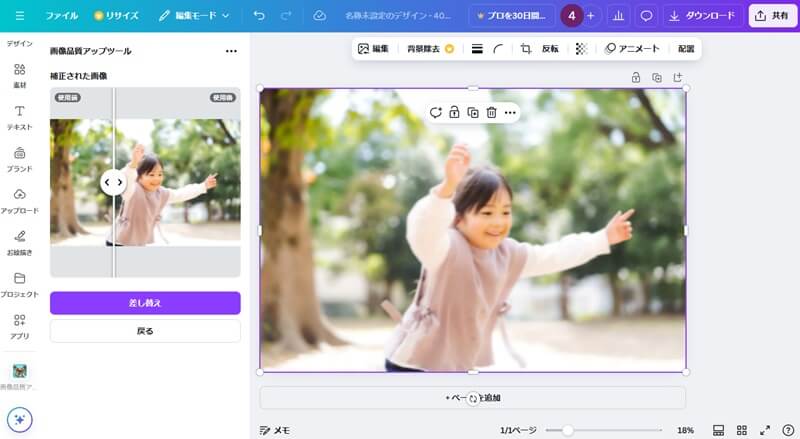
Task: Open the デザイン sidebar tab
Action: click(x=19, y=44)
